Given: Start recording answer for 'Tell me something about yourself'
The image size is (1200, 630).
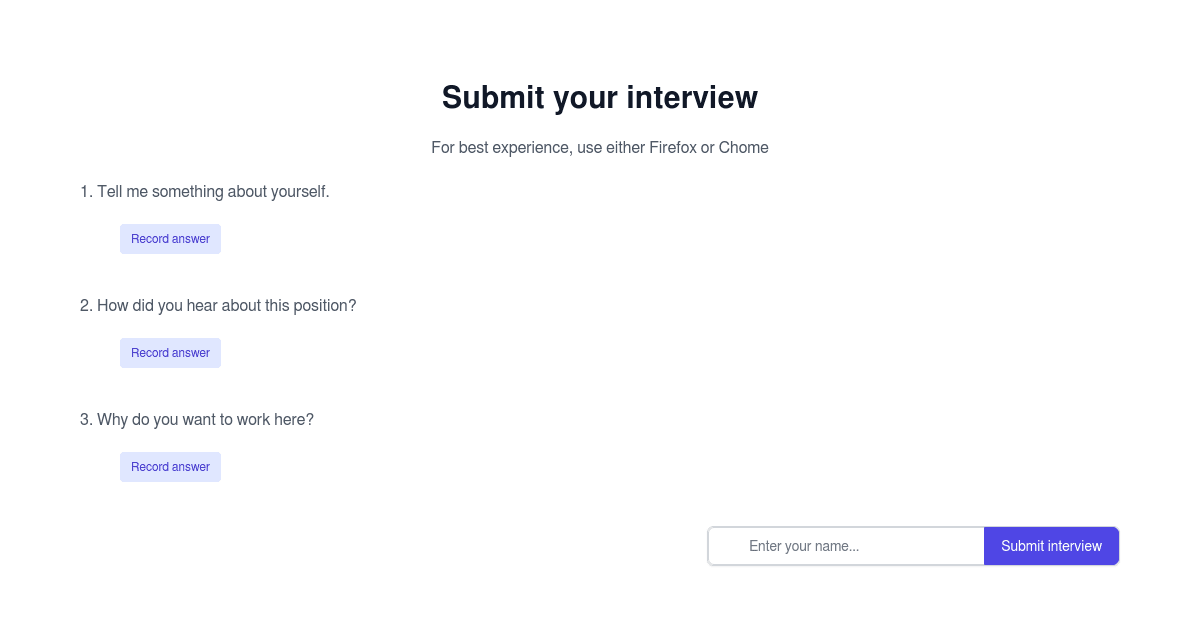Looking at the screenshot, I should coord(170,238).
